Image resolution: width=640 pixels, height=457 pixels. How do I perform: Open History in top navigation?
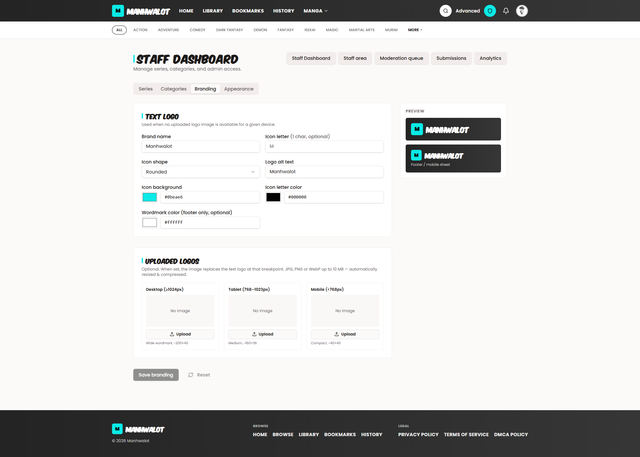point(283,11)
